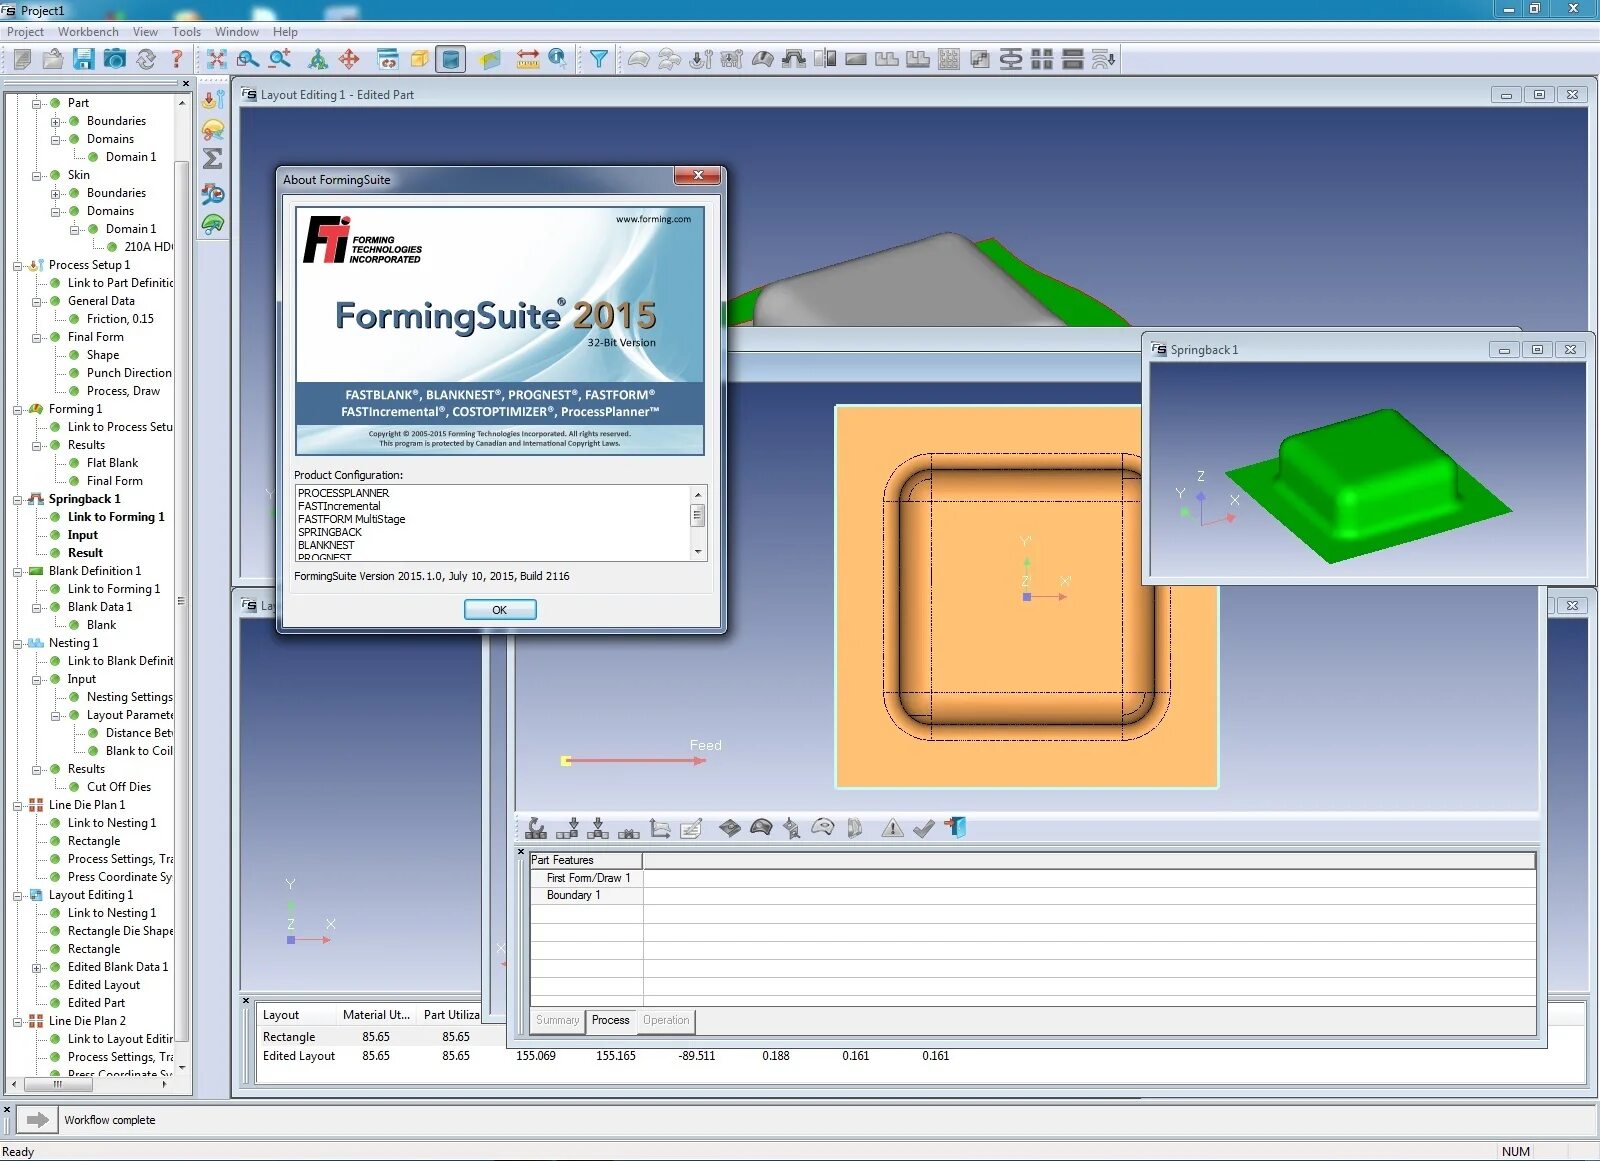Collapse the Layout Editing 1 tree node
This screenshot has width=1600, height=1161.
pyautogui.click(x=18, y=895)
